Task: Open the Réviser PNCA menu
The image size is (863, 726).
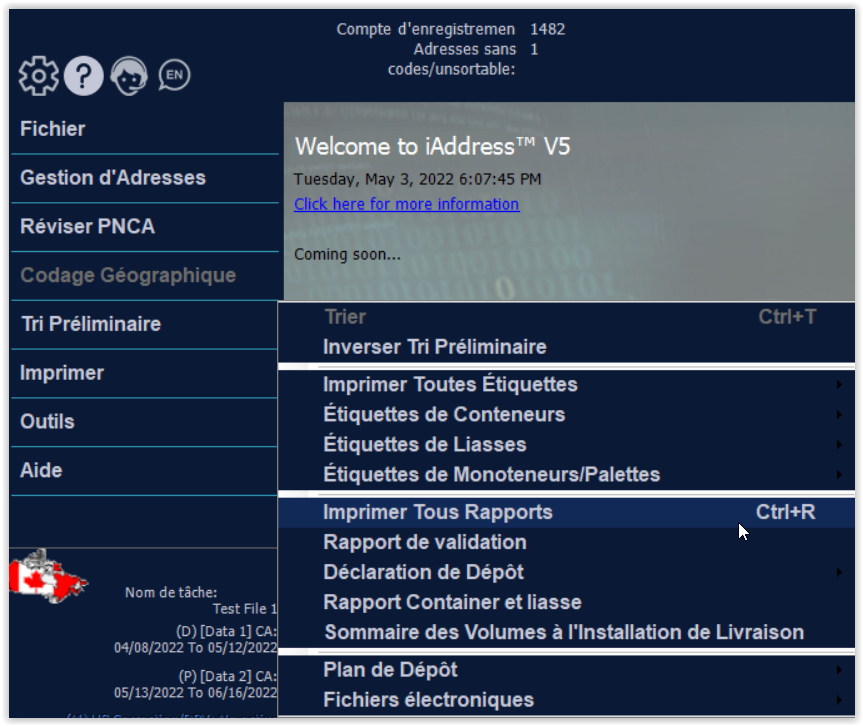Action: (144, 226)
